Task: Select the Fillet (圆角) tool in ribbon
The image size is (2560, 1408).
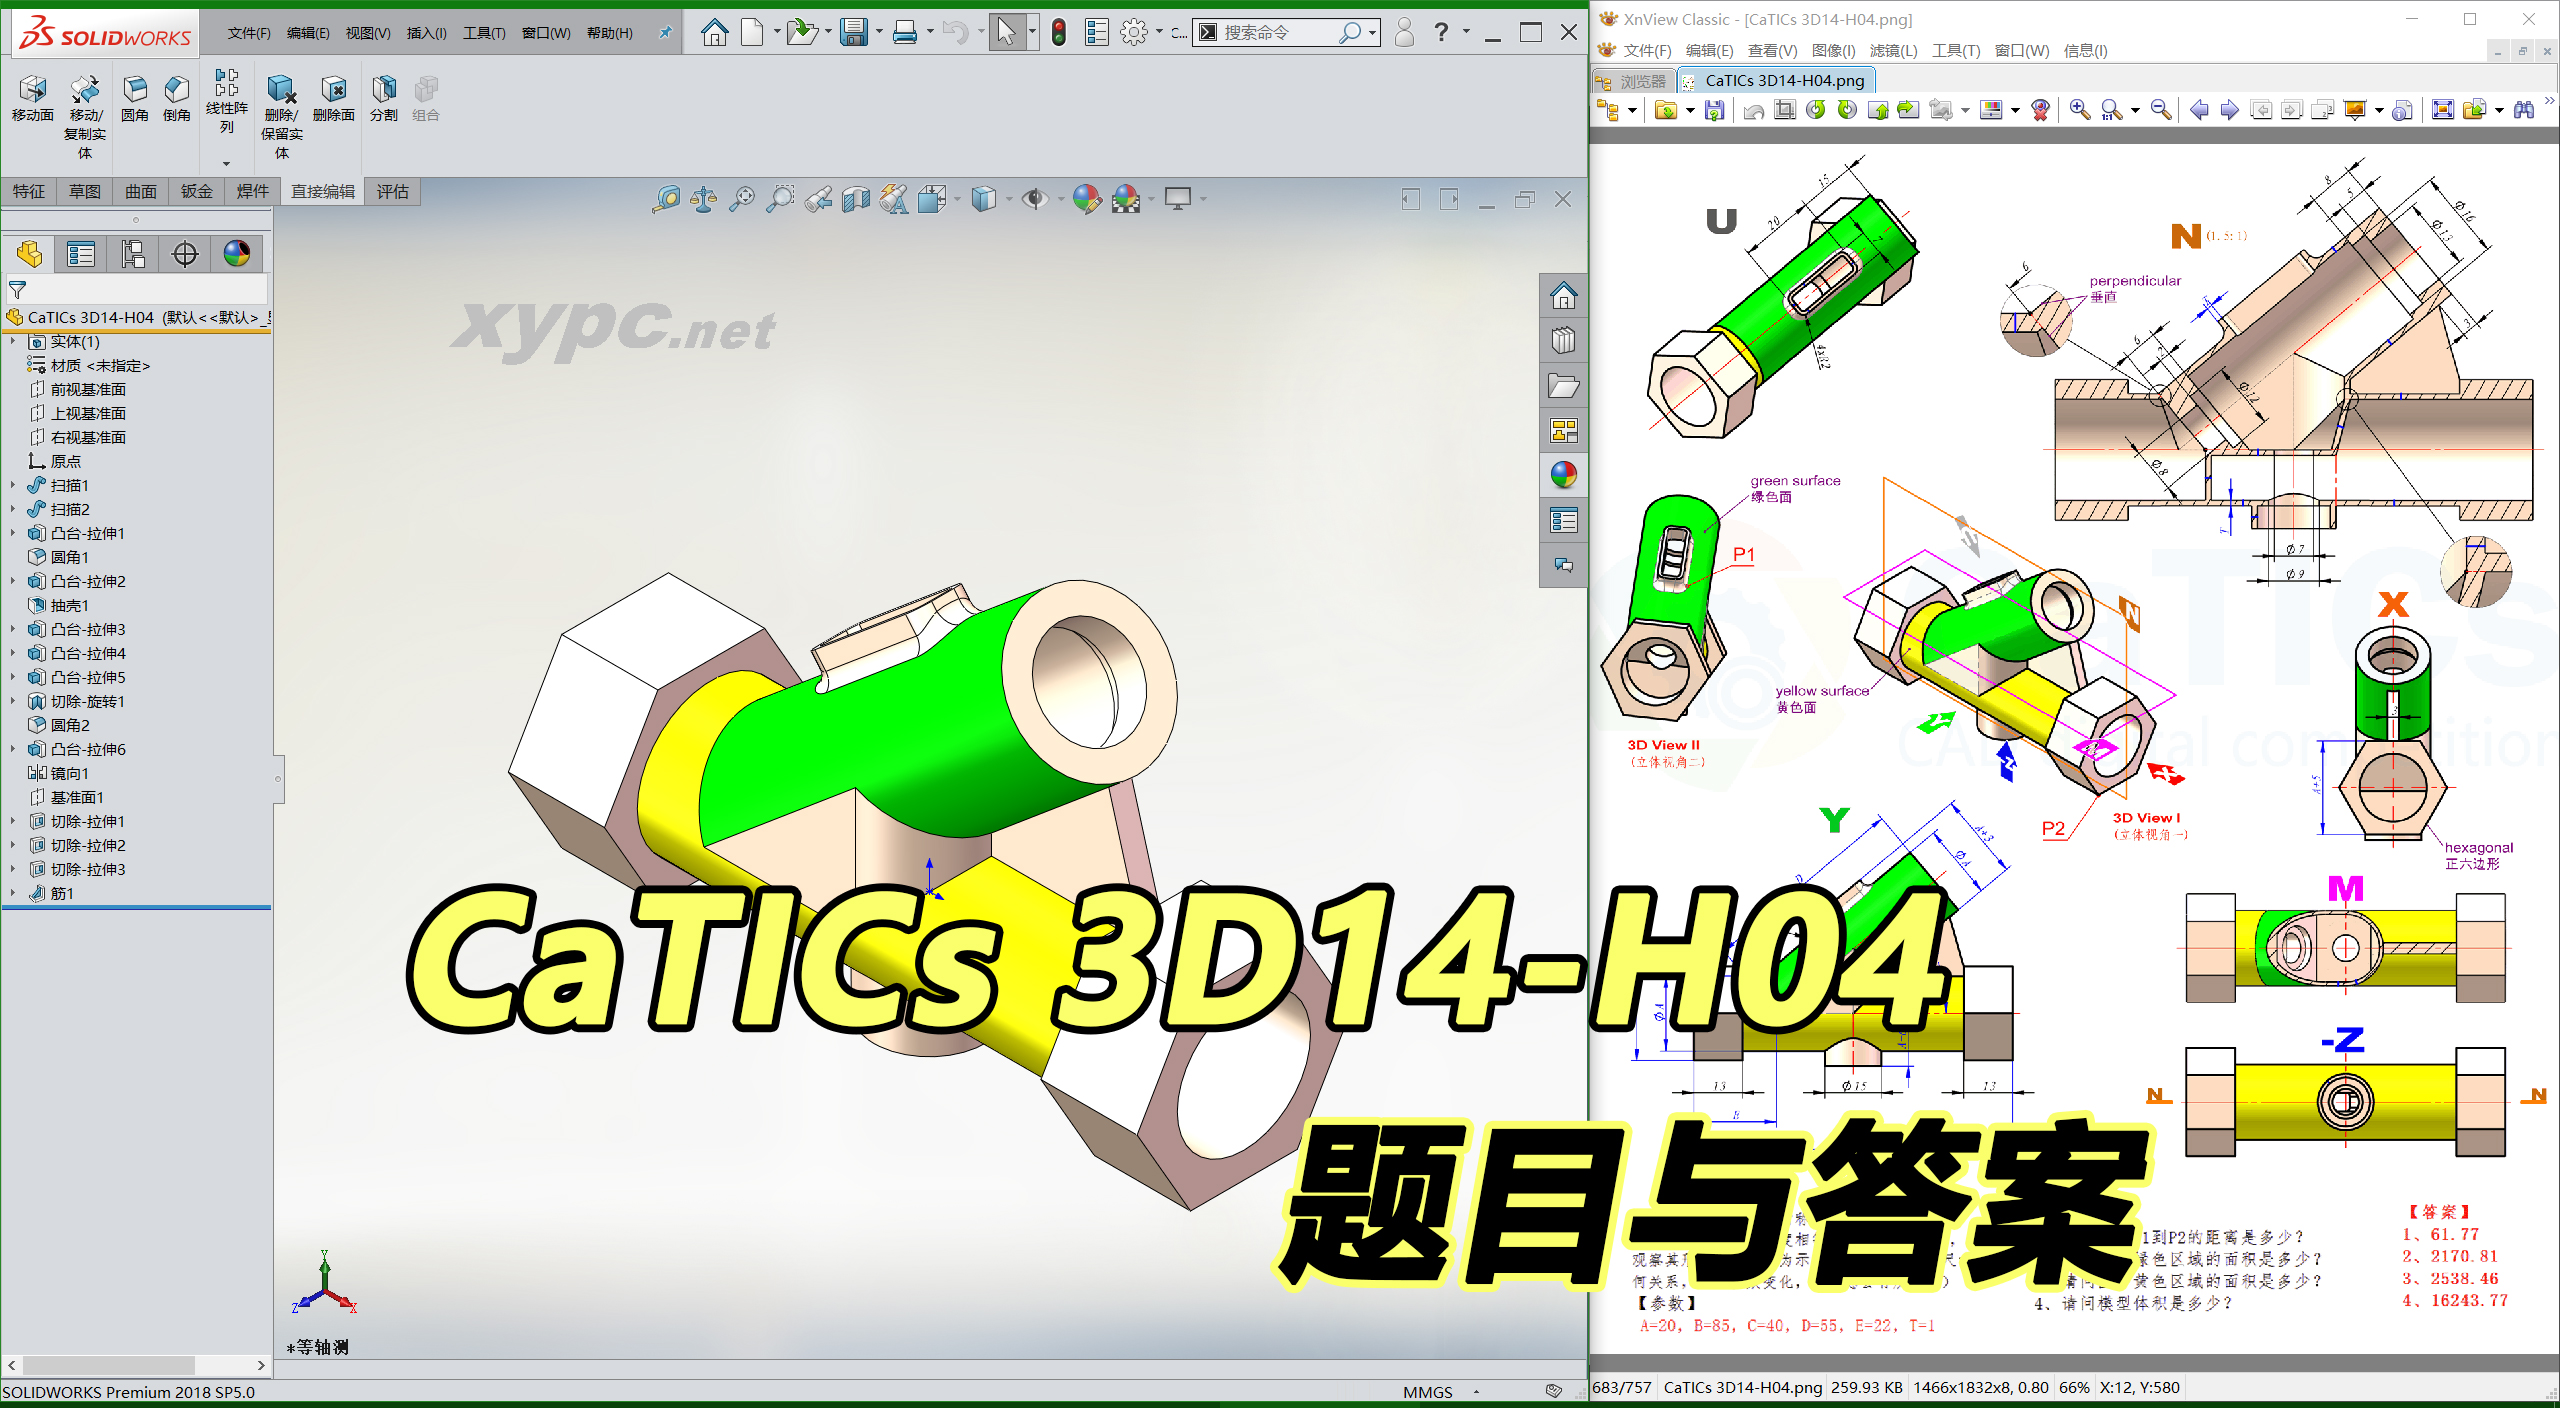Action: [x=135, y=98]
